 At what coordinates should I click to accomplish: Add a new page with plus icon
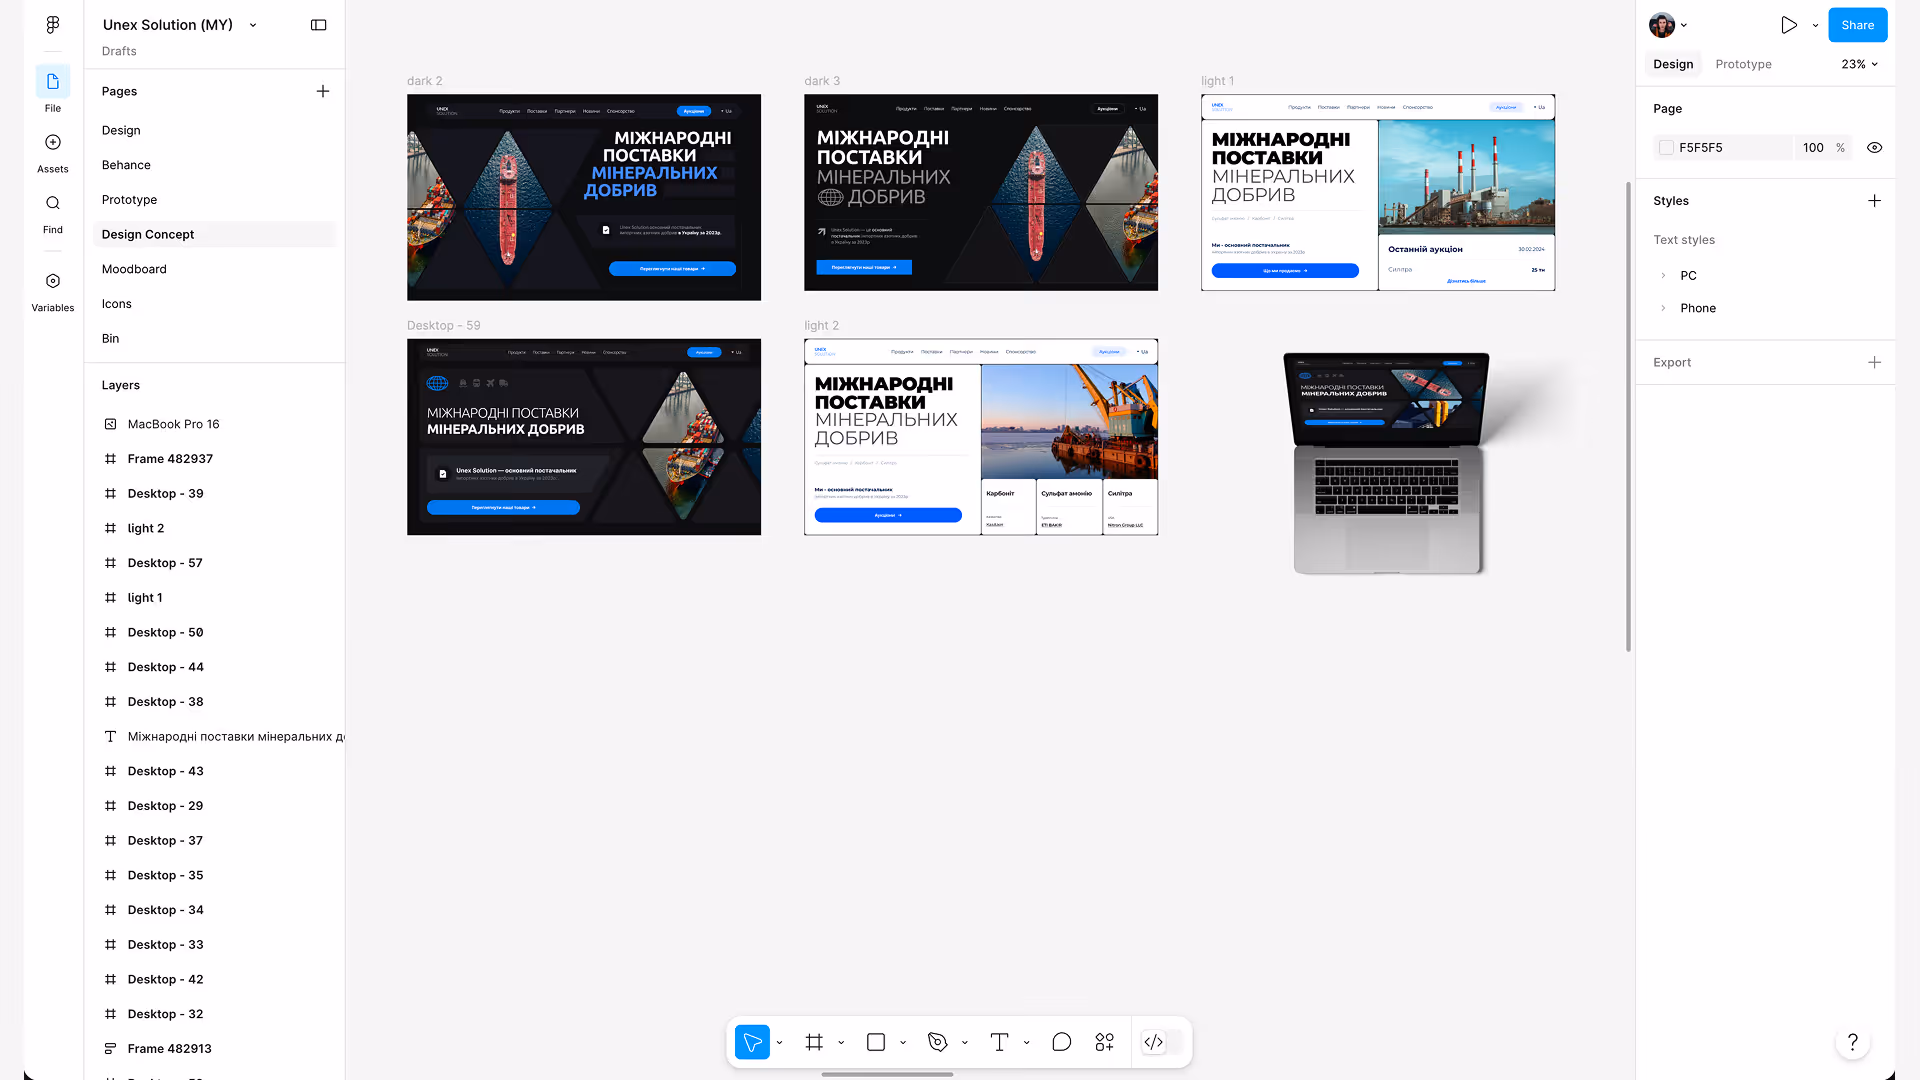(x=323, y=91)
